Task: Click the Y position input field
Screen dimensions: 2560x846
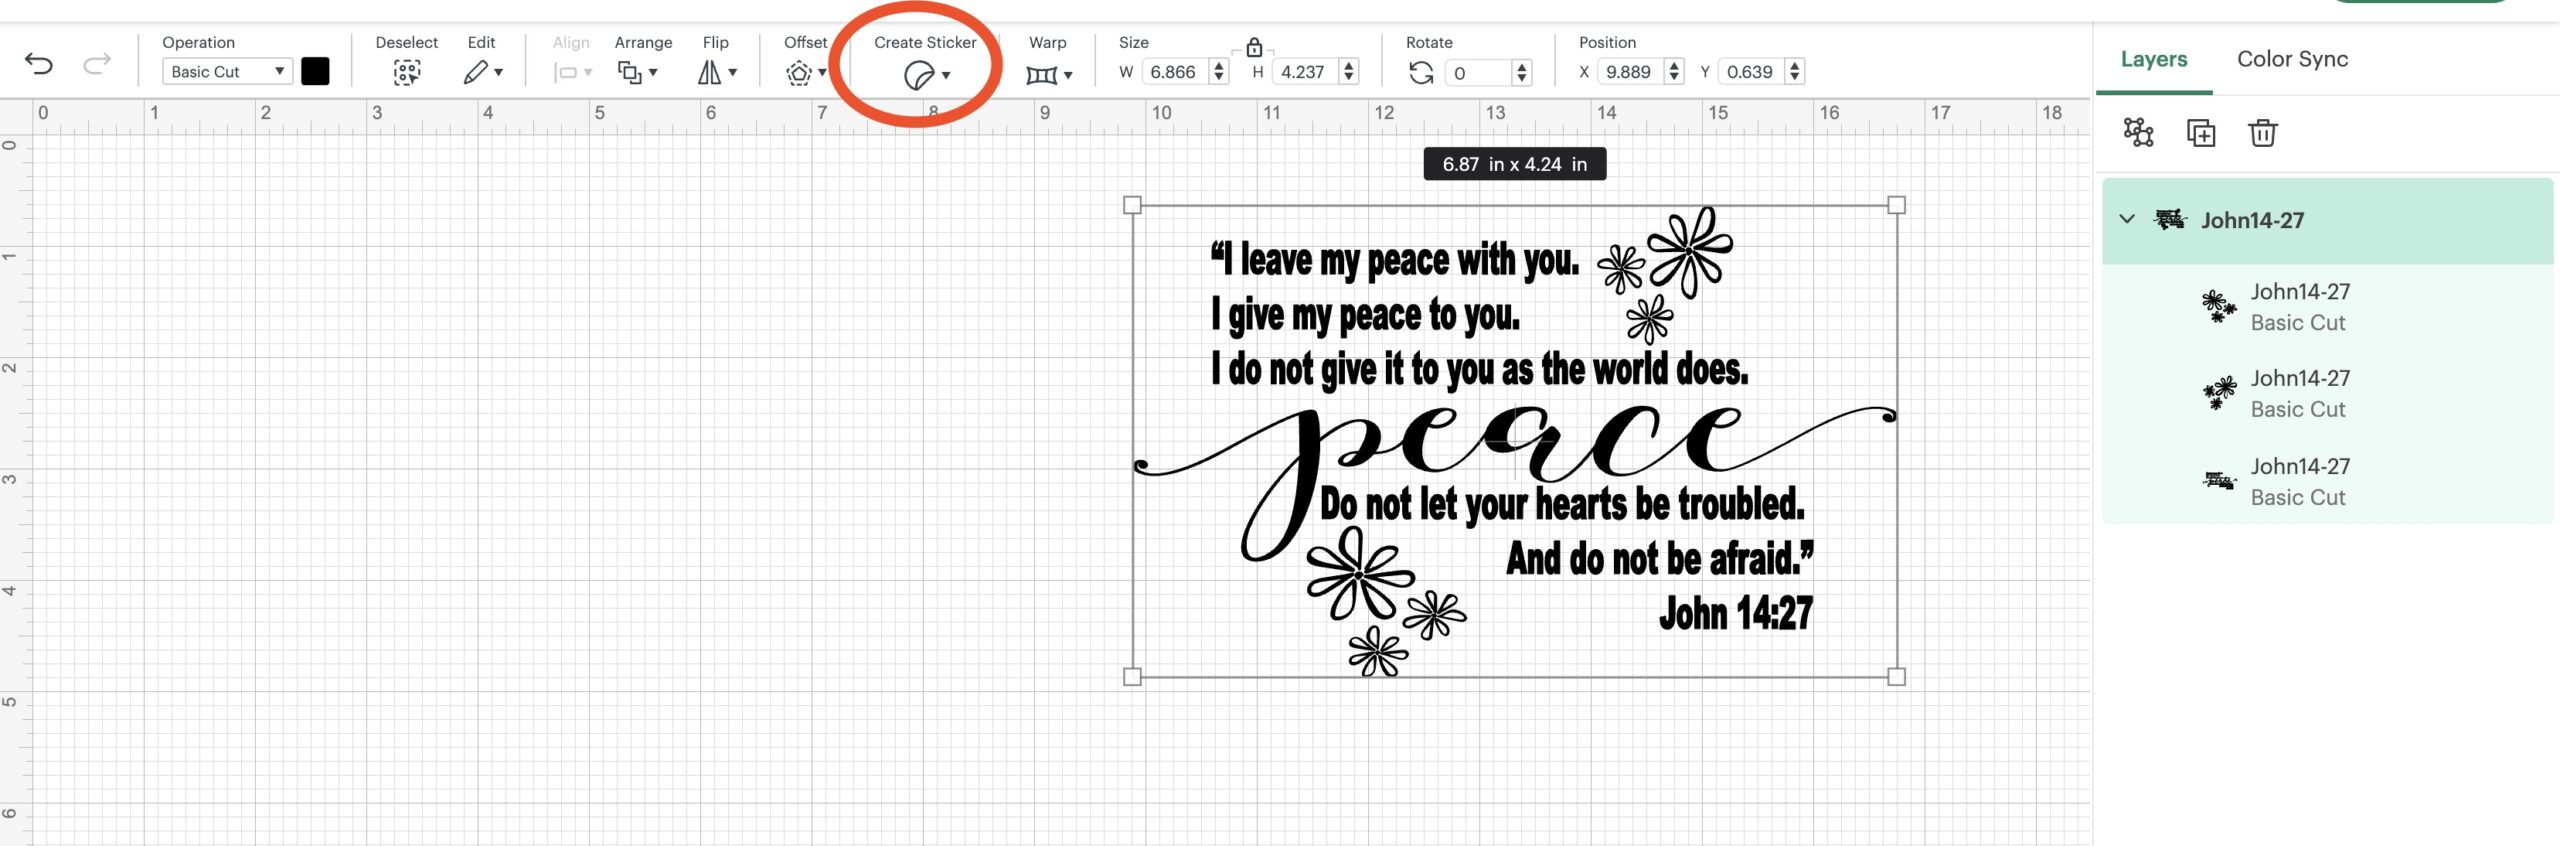Action: pos(1753,72)
